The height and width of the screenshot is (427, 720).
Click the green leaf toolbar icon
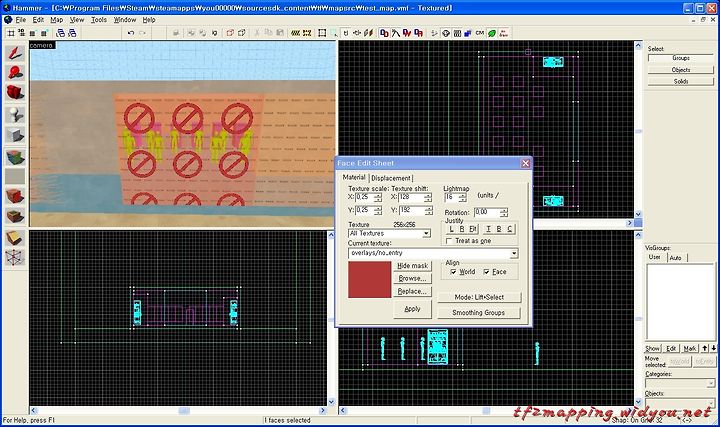pyautogui.click(x=492, y=33)
